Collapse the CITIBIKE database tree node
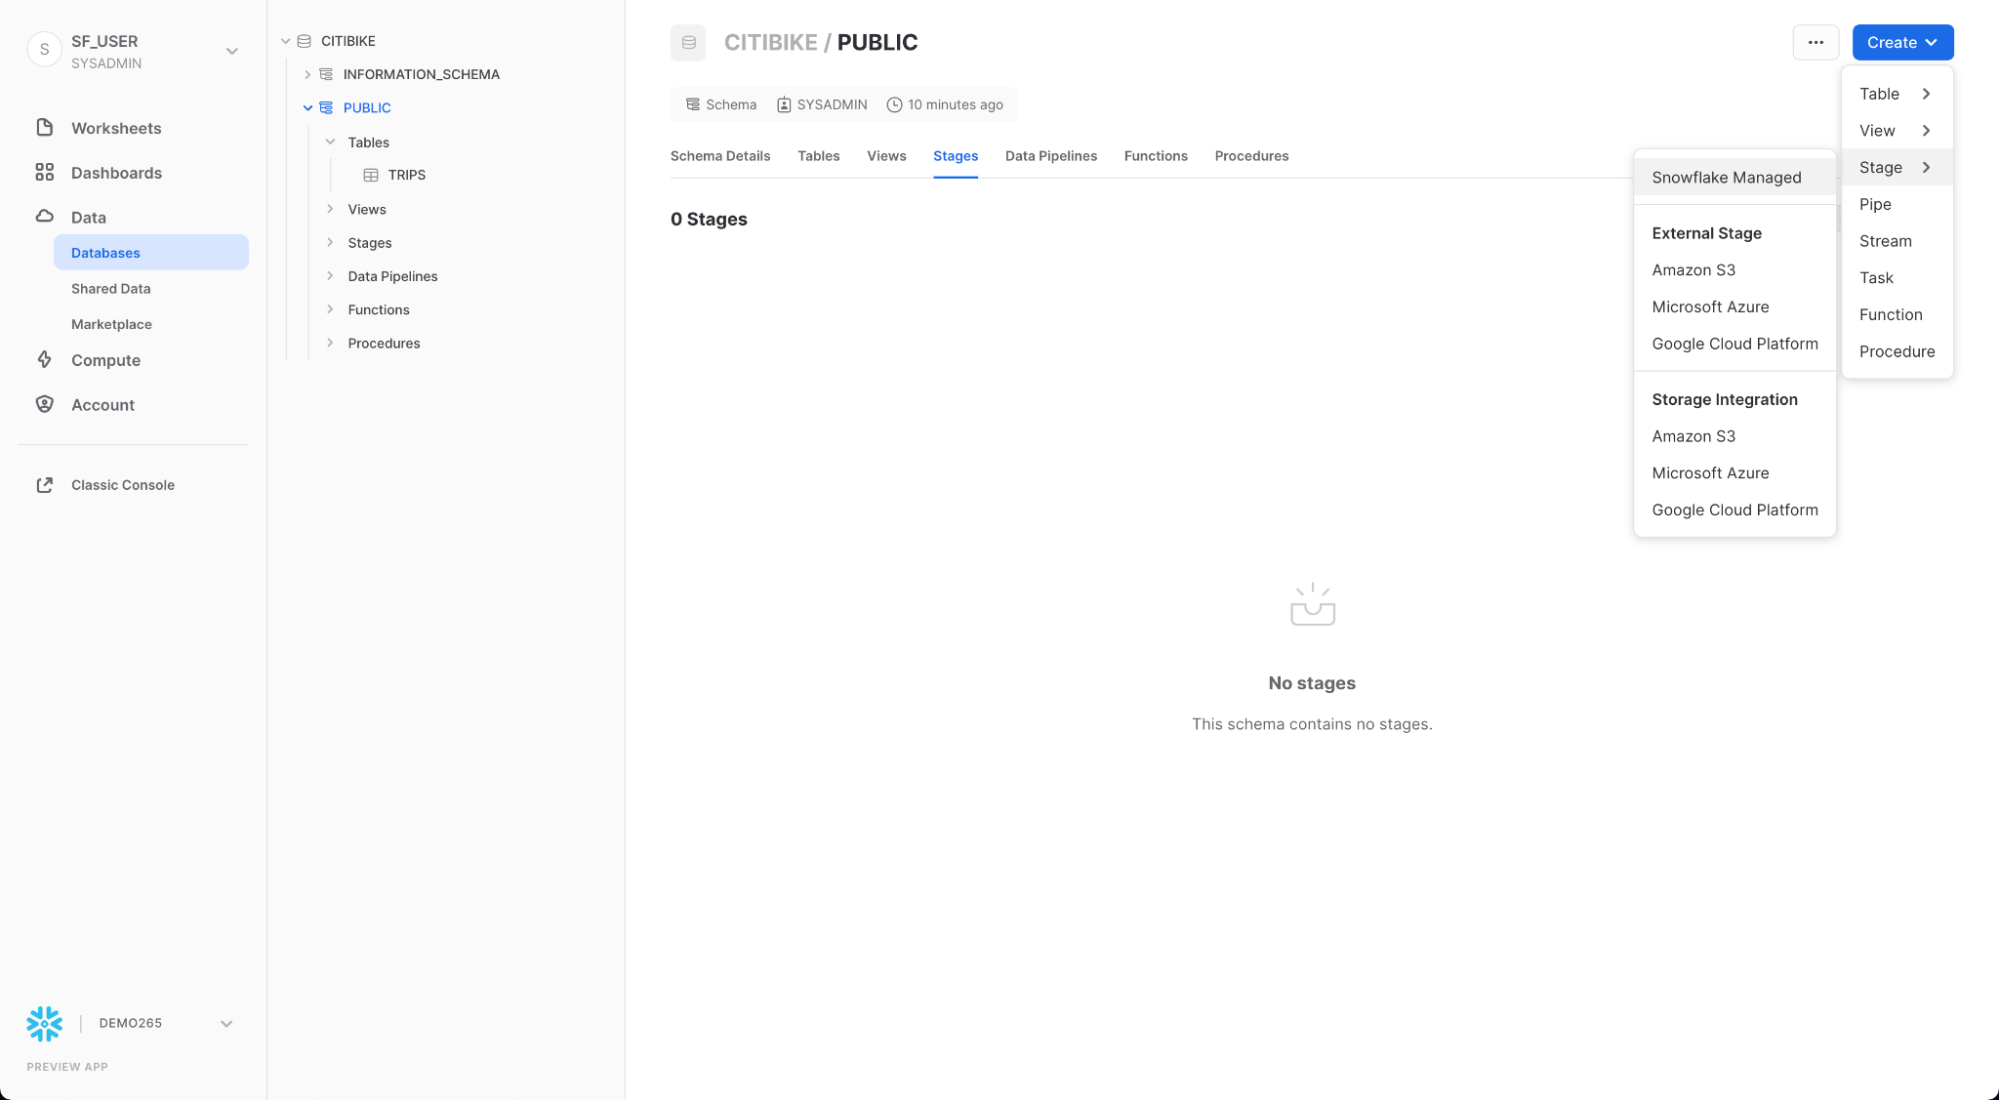1999x1101 pixels. (286, 41)
